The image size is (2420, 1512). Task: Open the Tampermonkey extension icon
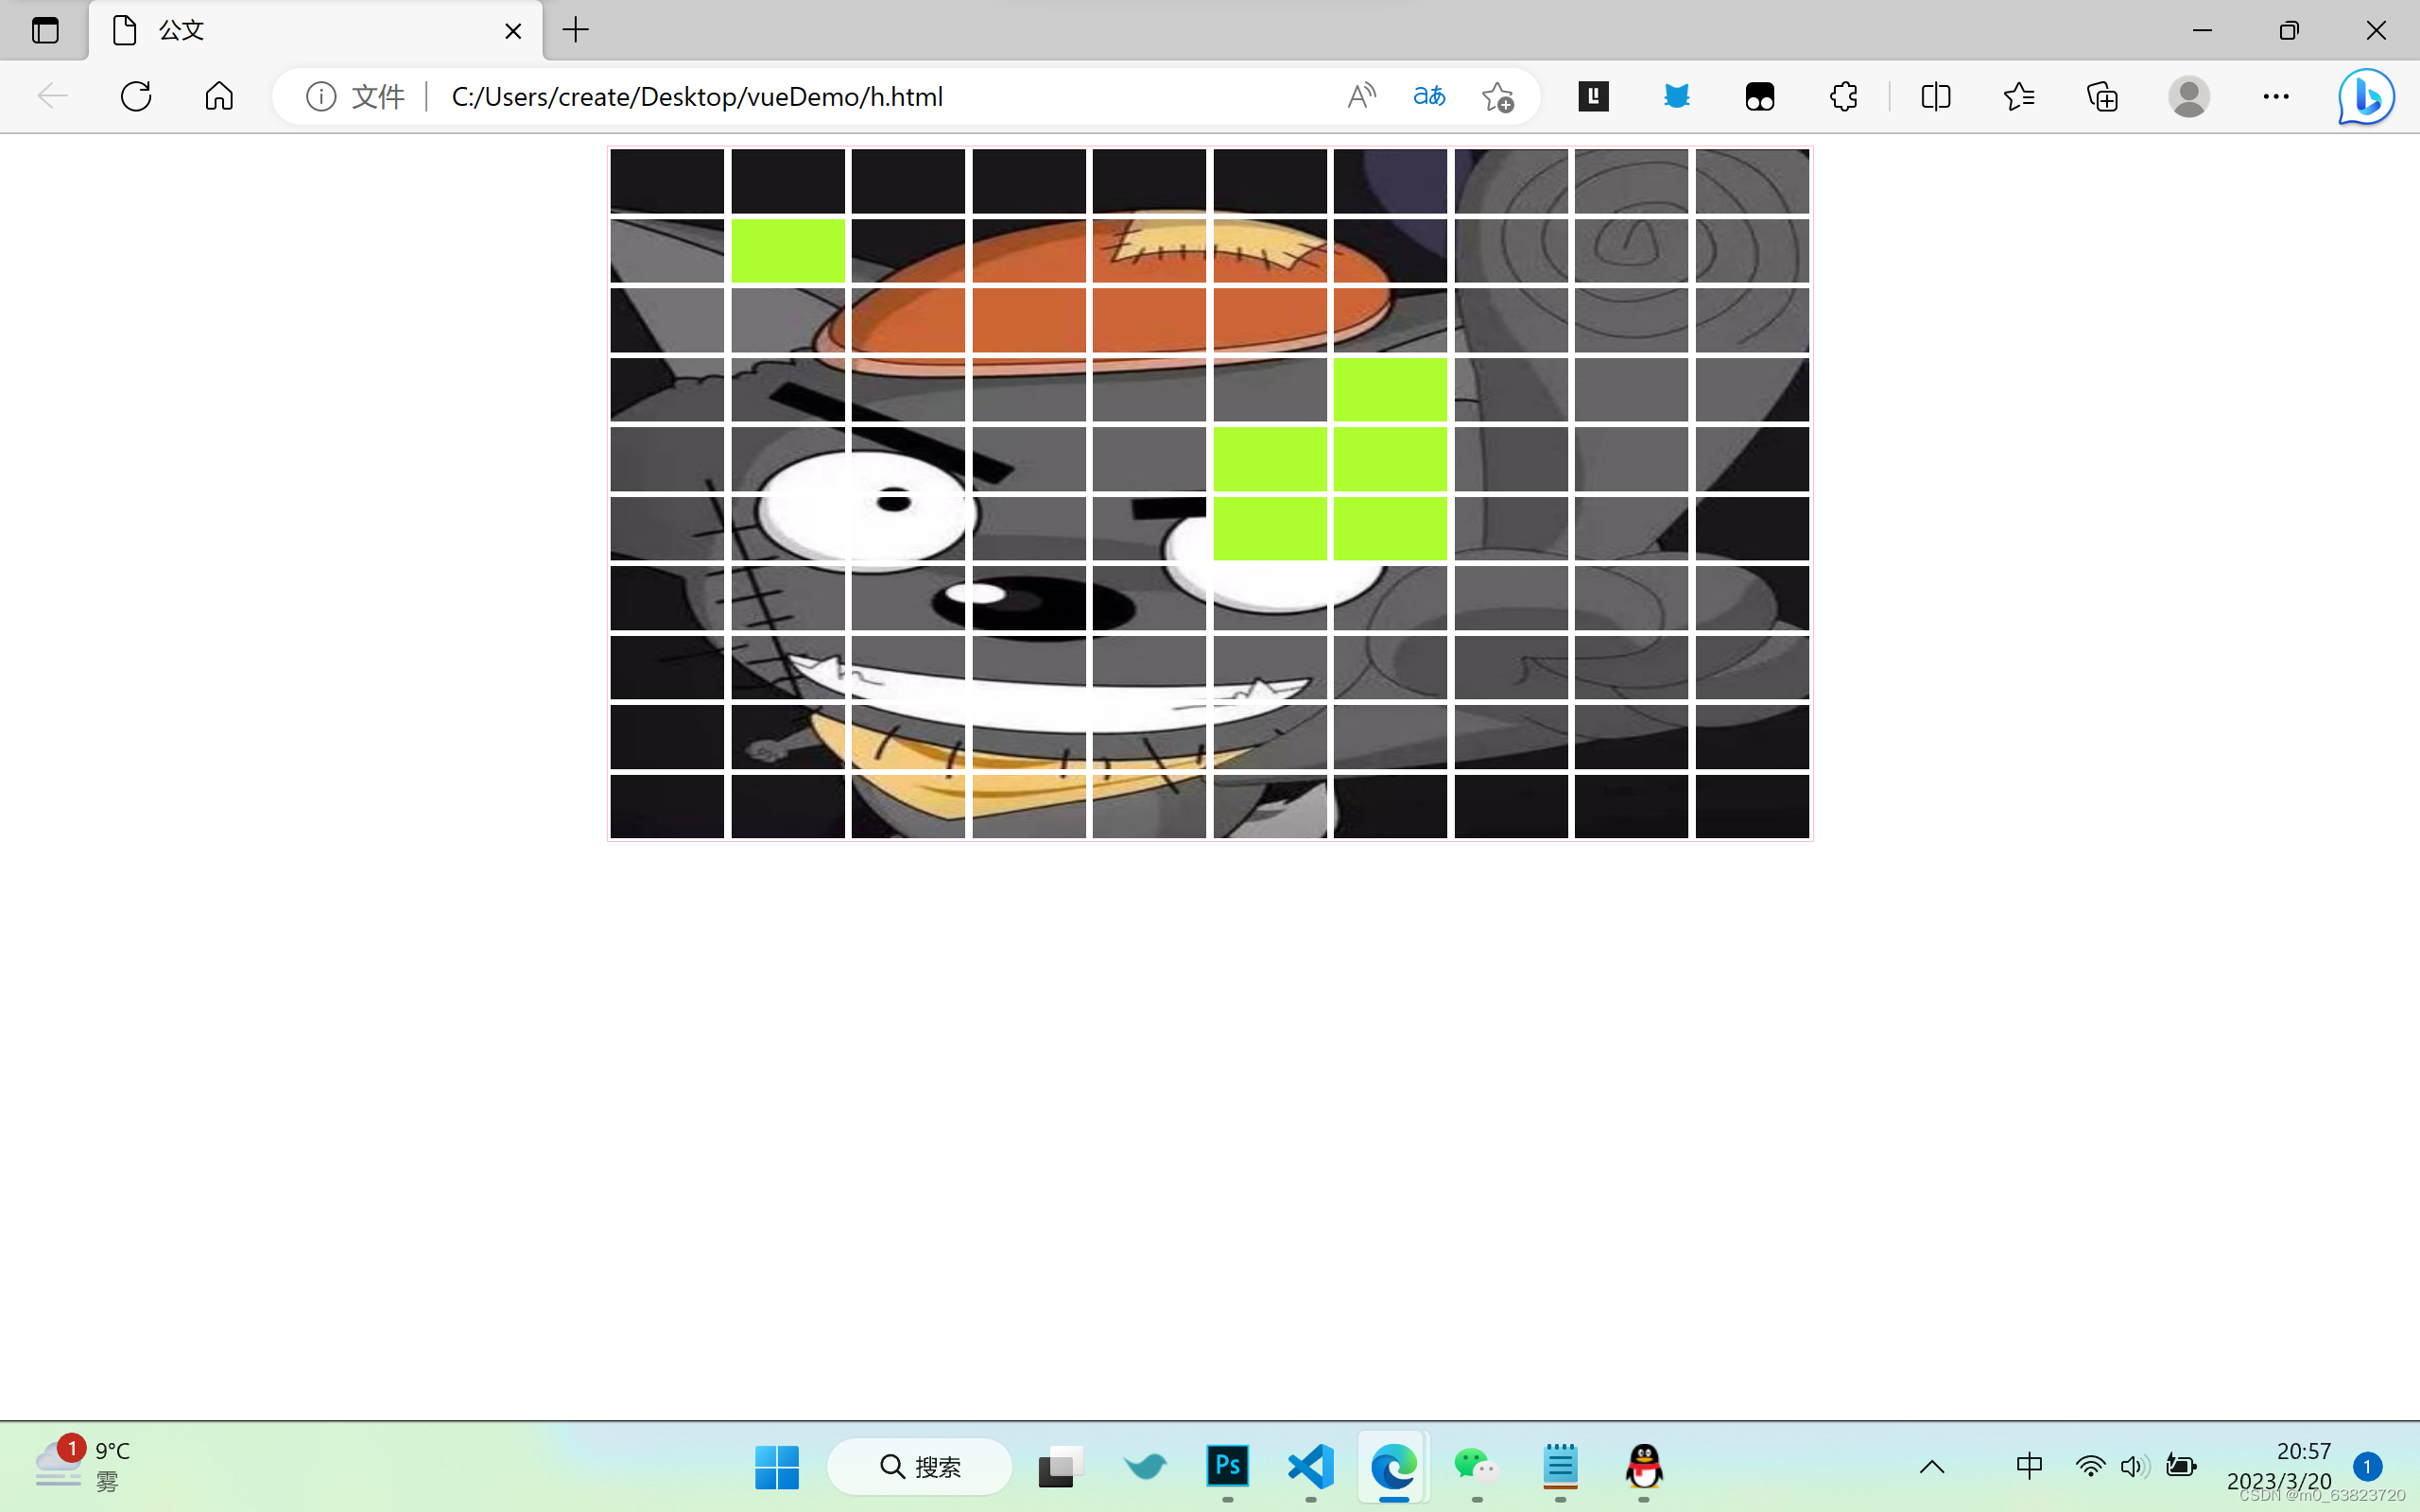(x=1760, y=96)
